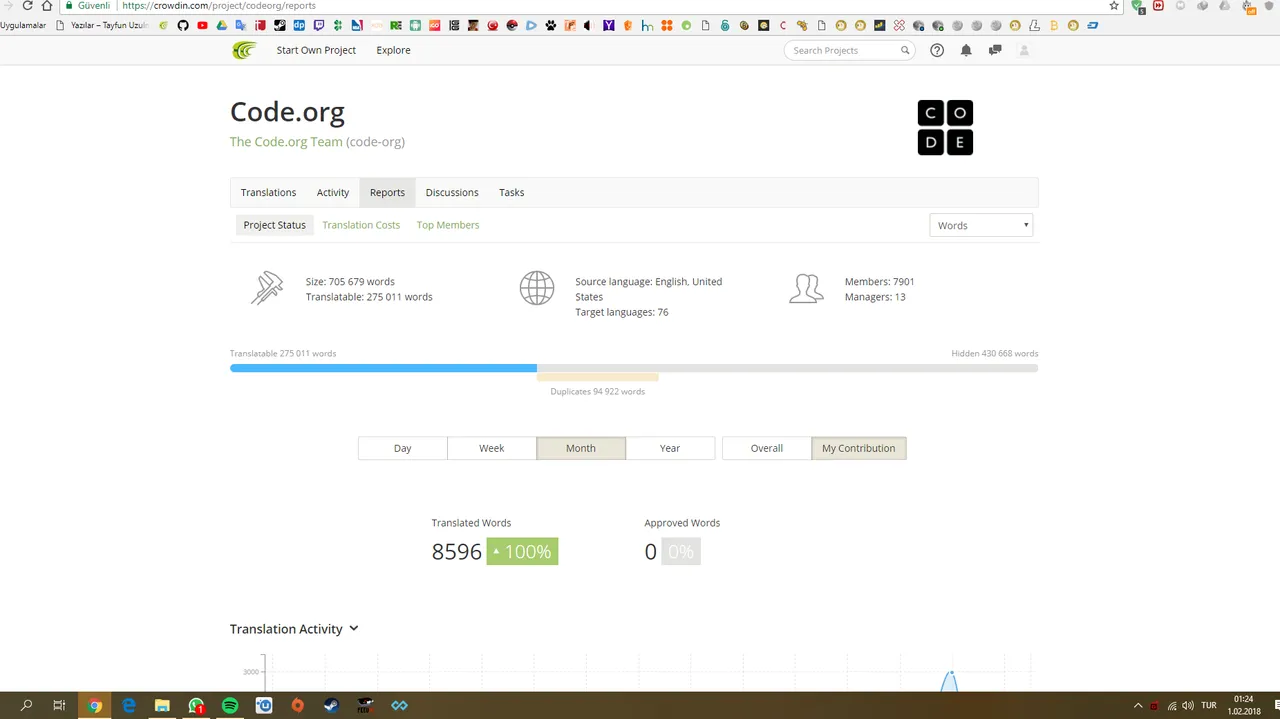1280x719 pixels.
Task: Open the Discussions tab
Action: tap(452, 192)
